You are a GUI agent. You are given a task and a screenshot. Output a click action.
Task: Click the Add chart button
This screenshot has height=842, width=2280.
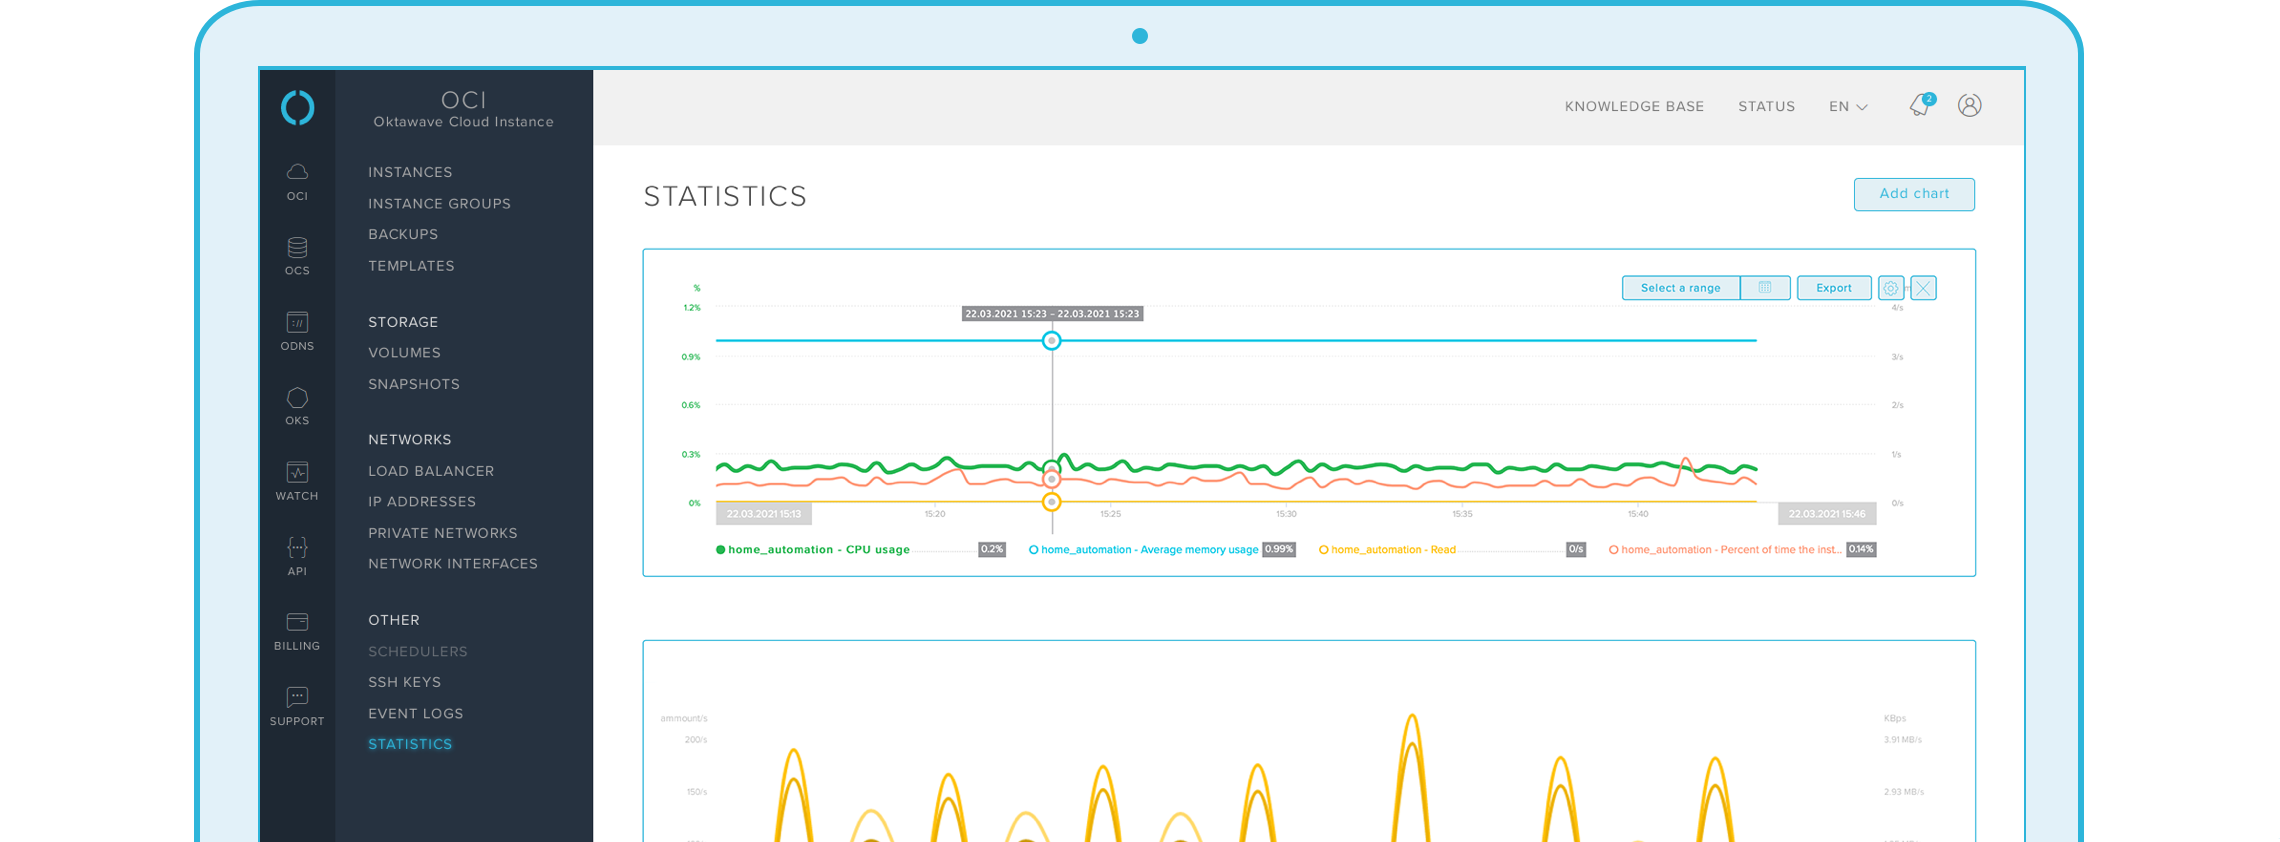point(1913,194)
